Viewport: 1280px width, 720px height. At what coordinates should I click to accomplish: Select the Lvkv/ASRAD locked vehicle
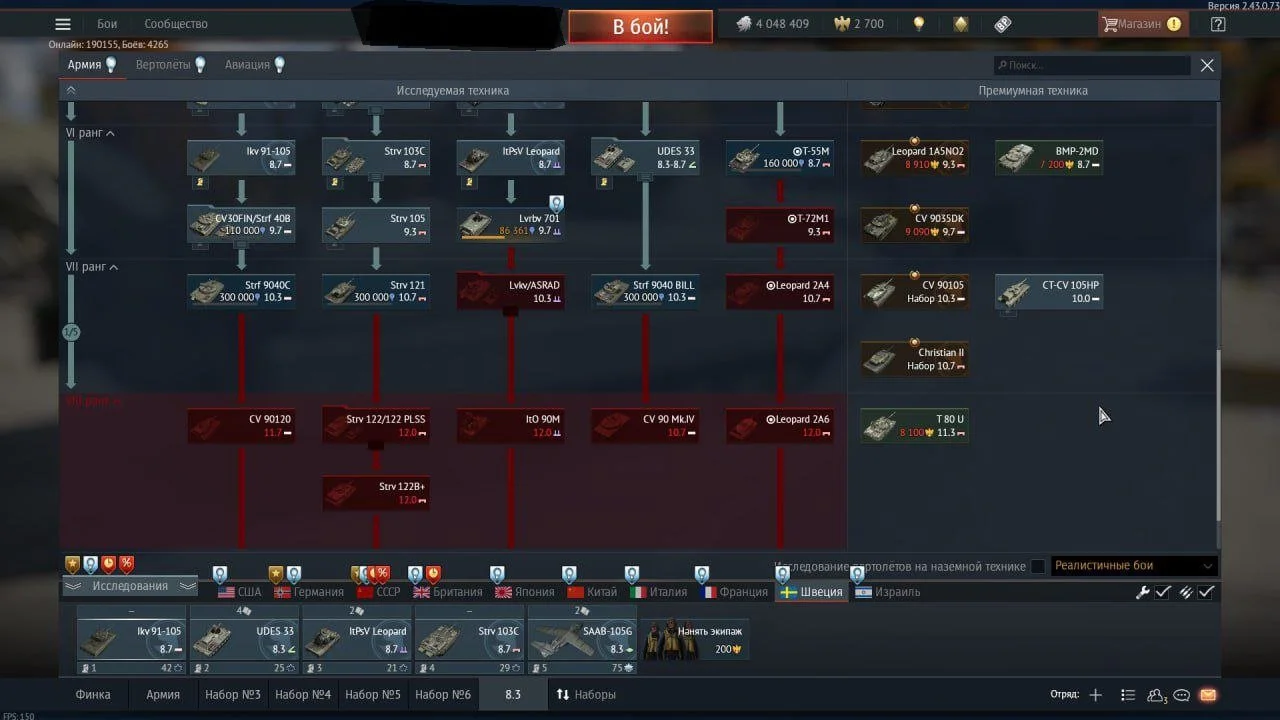[x=511, y=291]
